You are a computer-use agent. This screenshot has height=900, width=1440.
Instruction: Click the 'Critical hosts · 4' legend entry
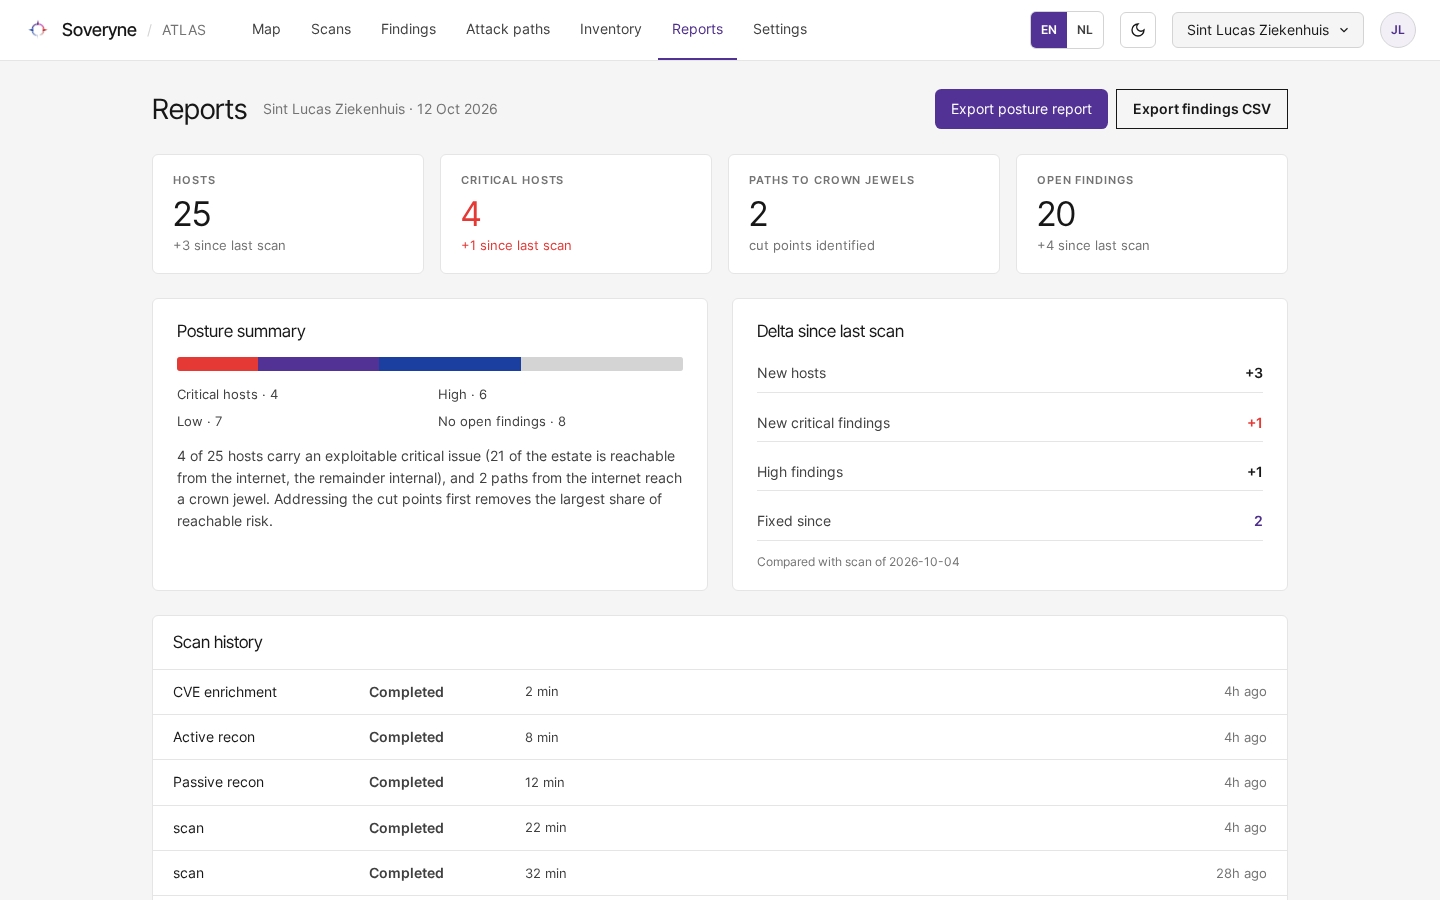pyautogui.click(x=228, y=395)
